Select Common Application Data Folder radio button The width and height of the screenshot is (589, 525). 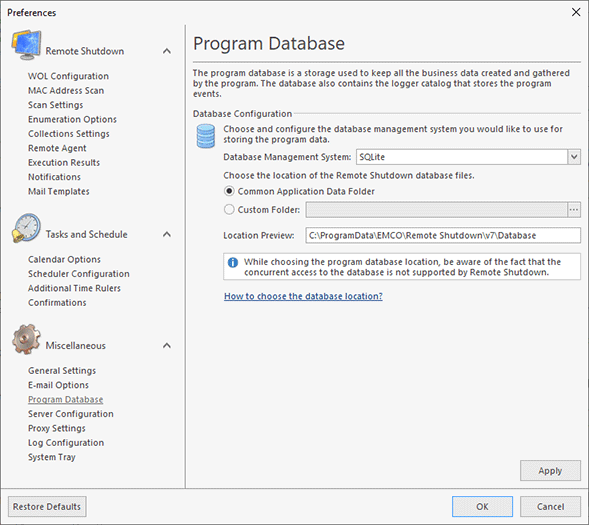(x=229, y=191)
